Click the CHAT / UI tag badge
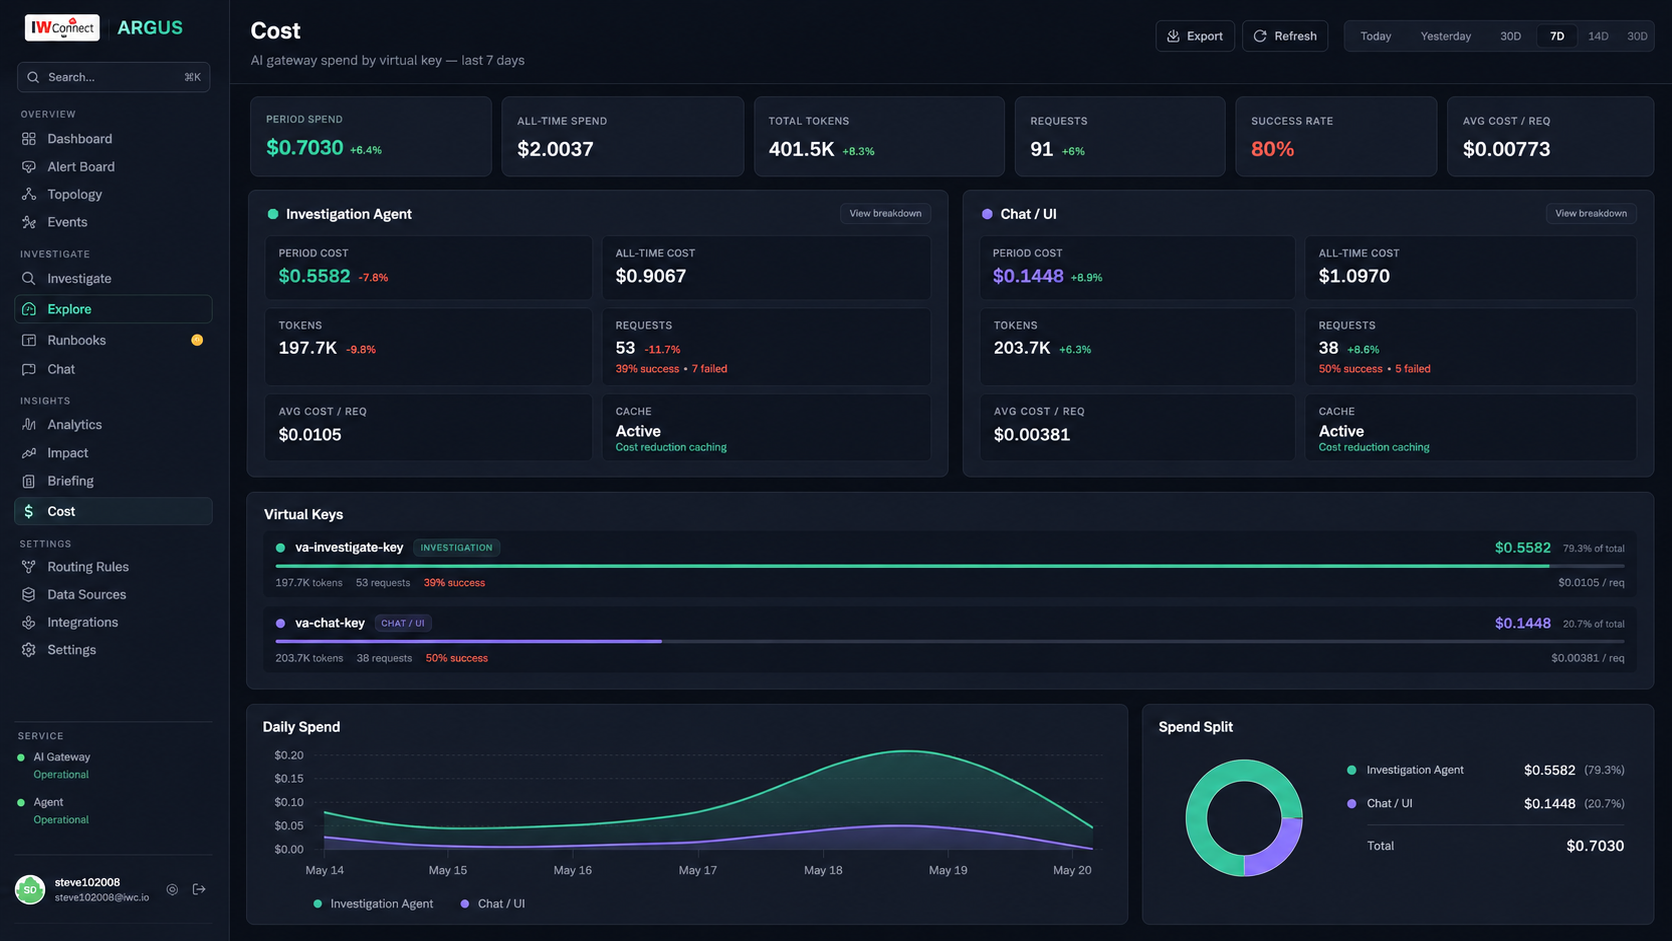 click(x=403, y=623)
